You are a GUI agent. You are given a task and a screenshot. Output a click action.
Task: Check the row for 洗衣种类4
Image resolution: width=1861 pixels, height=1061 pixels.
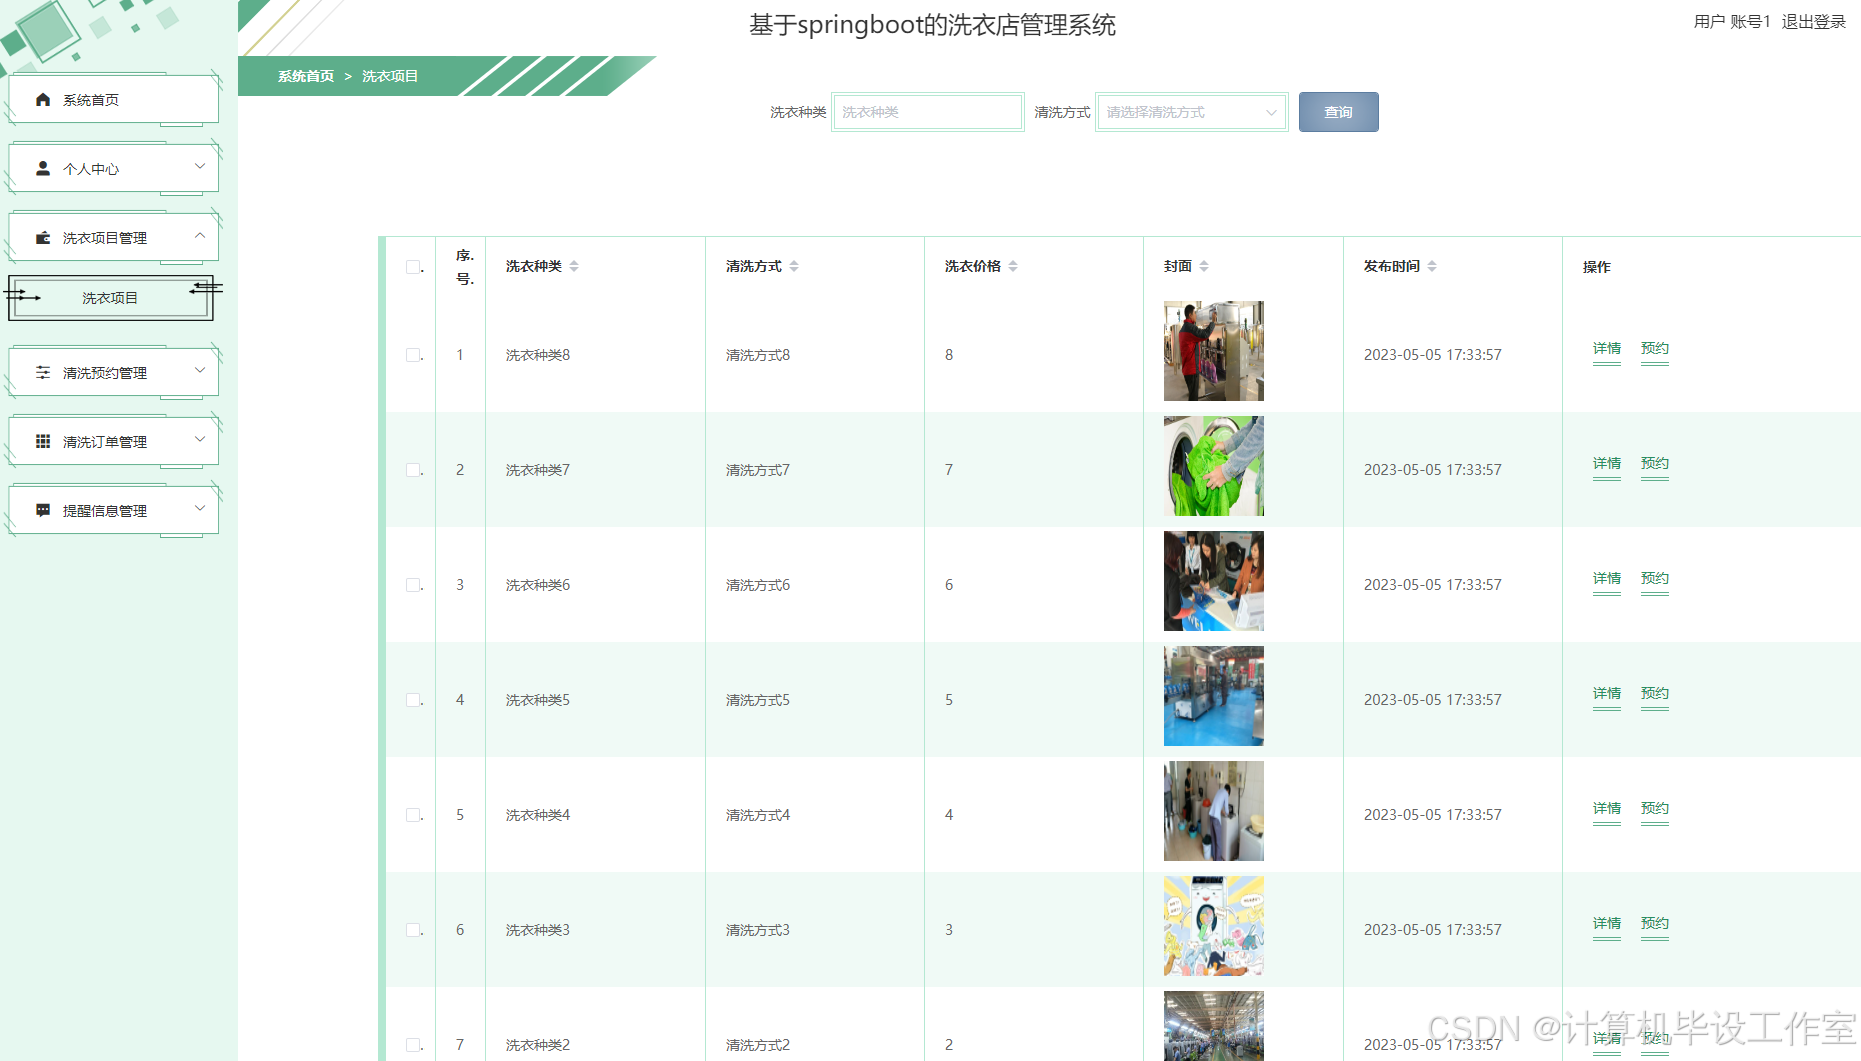point(413,815)
